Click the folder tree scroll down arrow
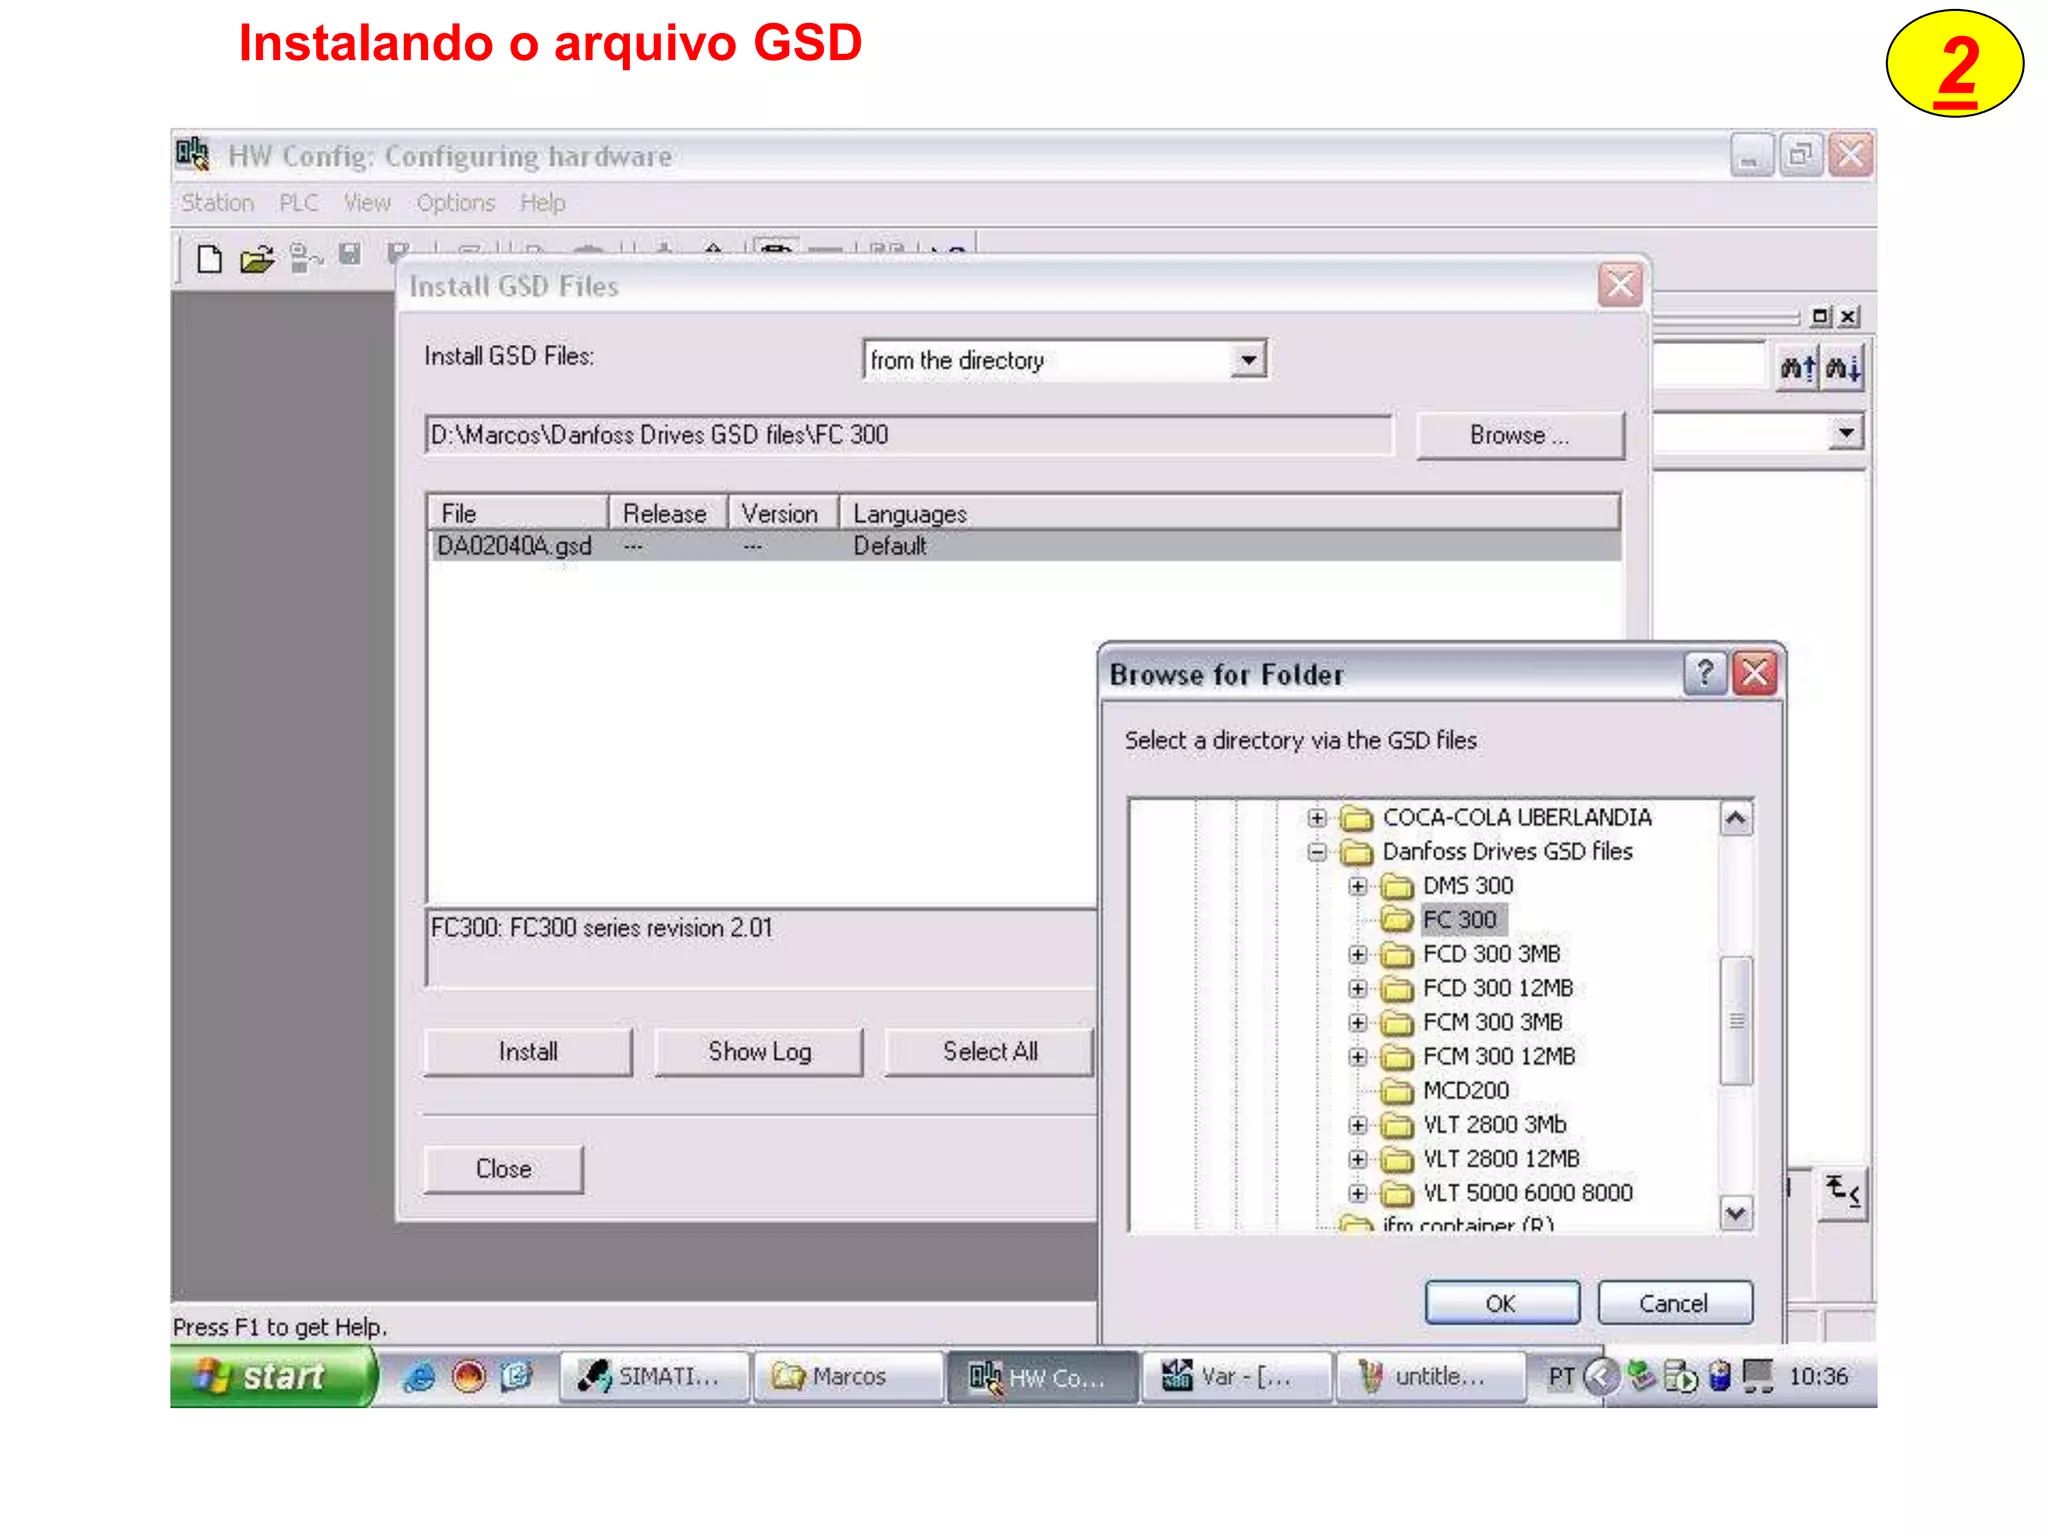The height and width of the screenshot is (1536, 2048). pyautogui.click(x=1736, y=1213)
